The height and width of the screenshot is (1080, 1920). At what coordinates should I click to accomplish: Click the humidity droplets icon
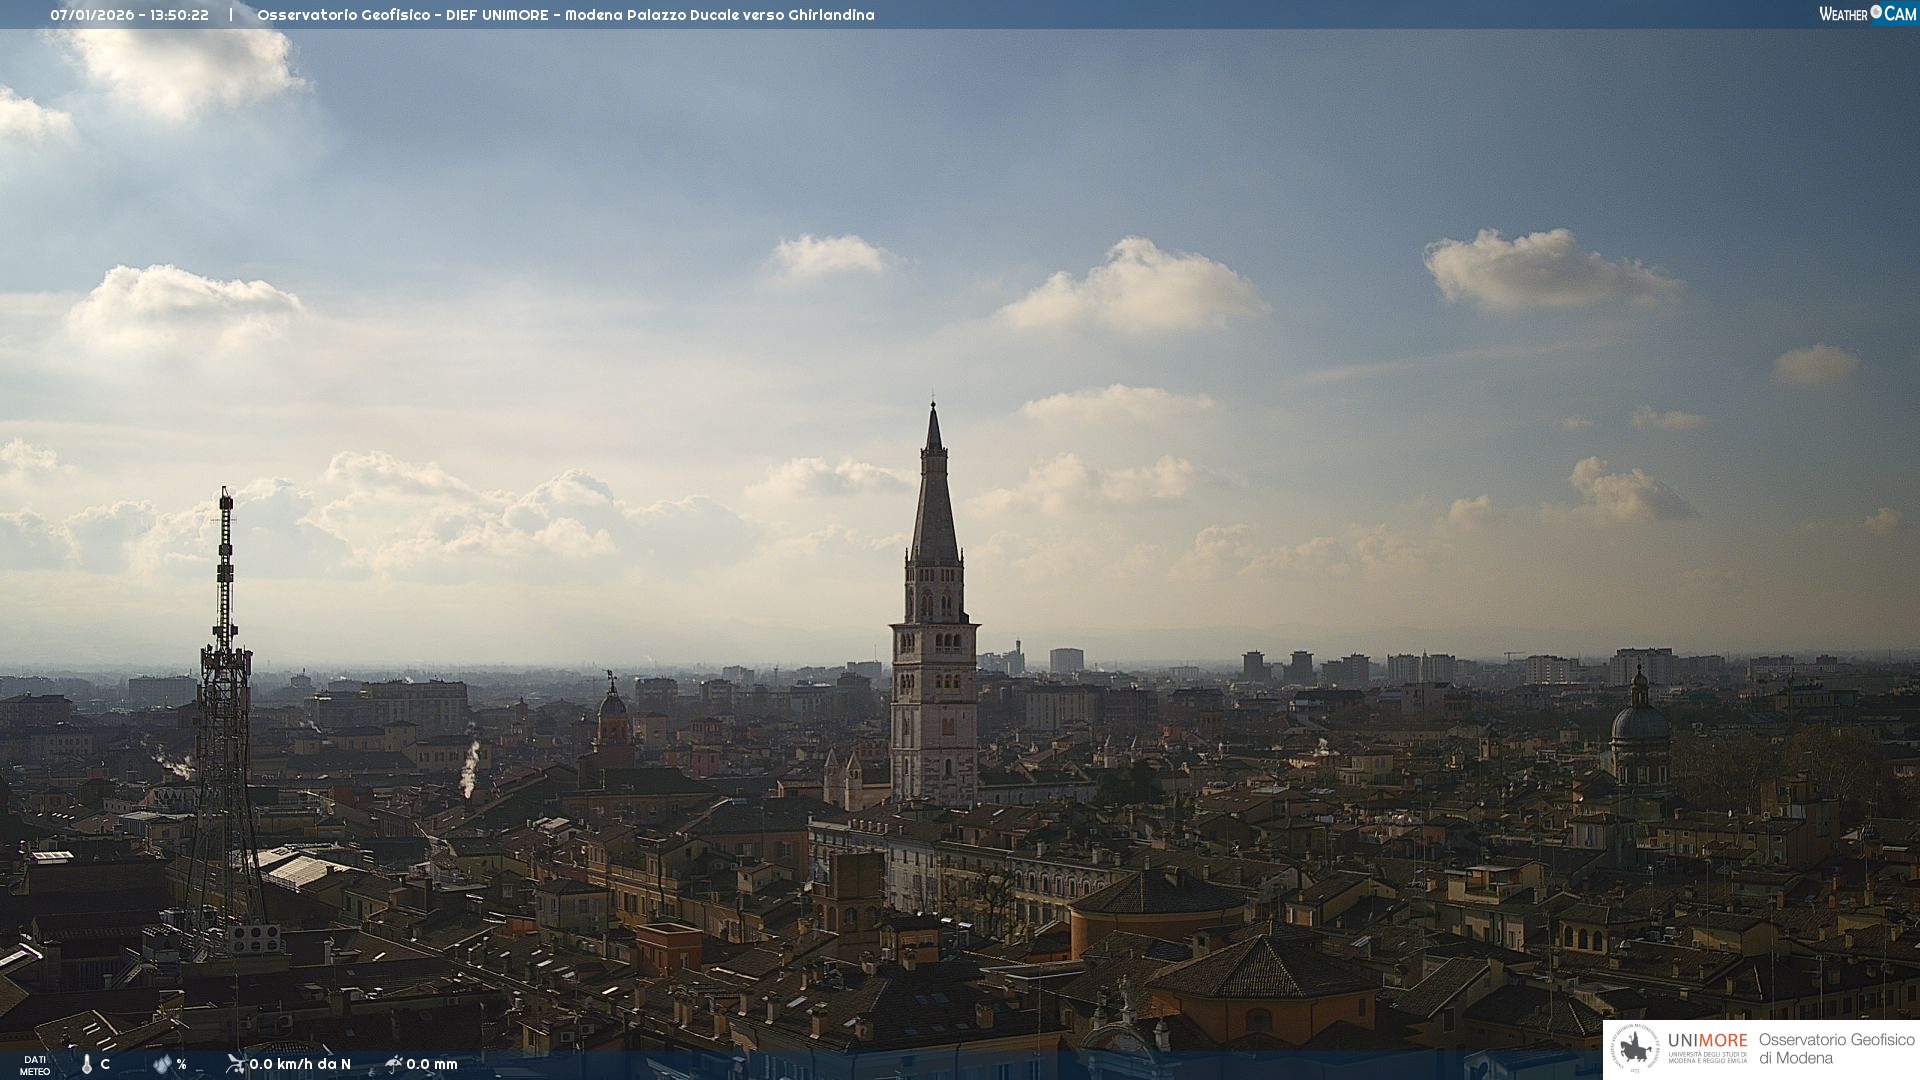click(x=163, y=1064)
